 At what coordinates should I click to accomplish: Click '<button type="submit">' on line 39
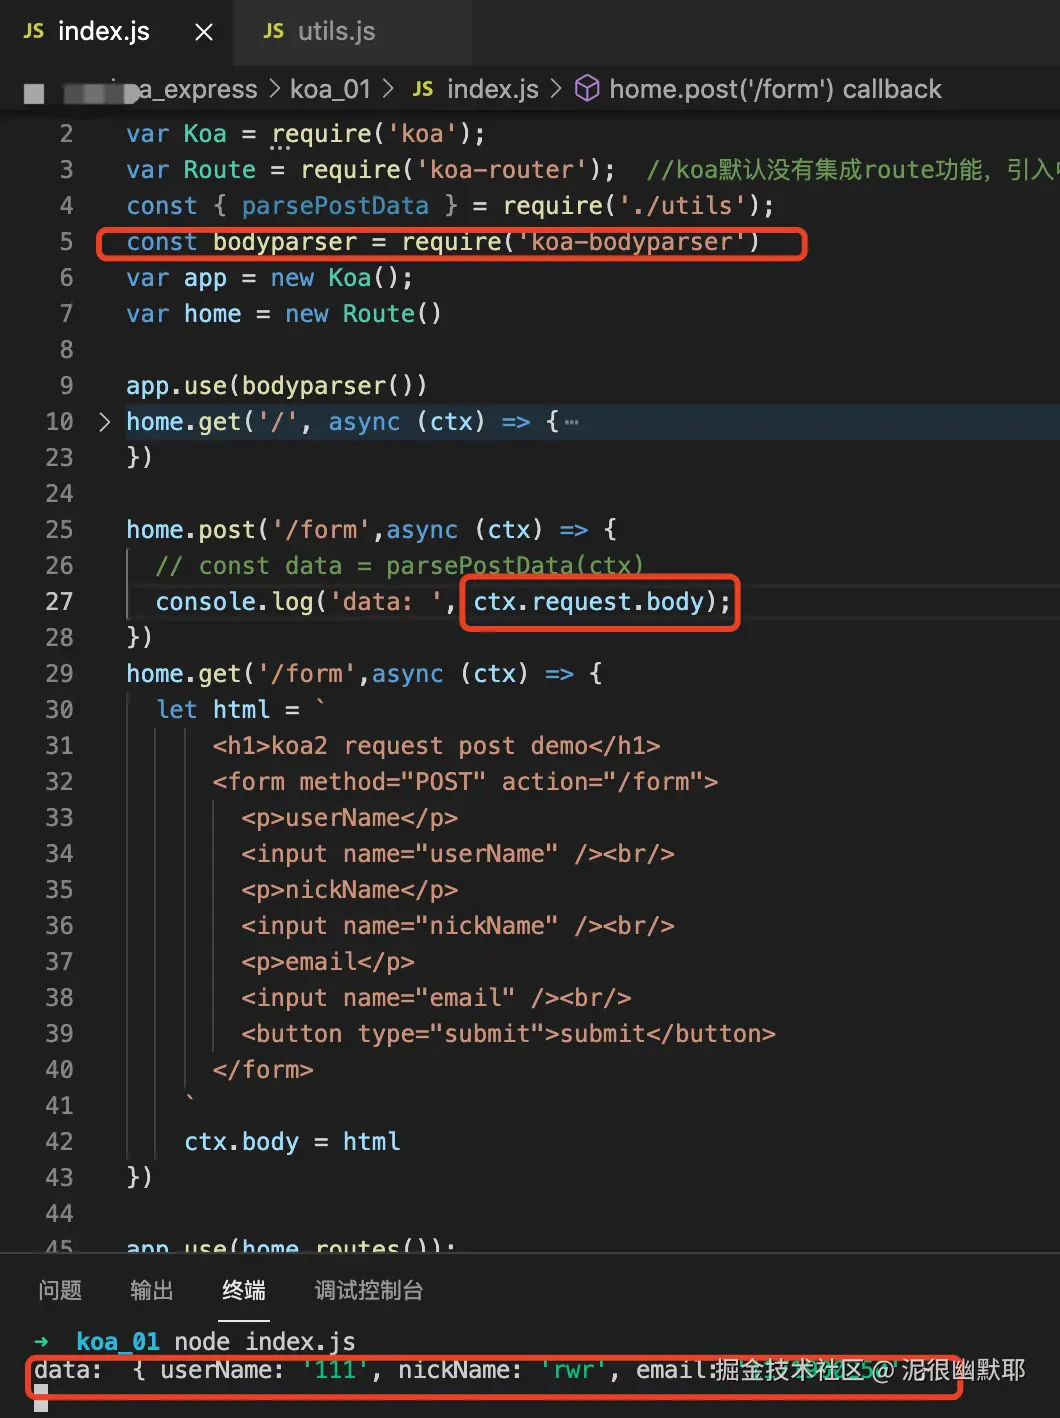click(x=400, y=1034)
